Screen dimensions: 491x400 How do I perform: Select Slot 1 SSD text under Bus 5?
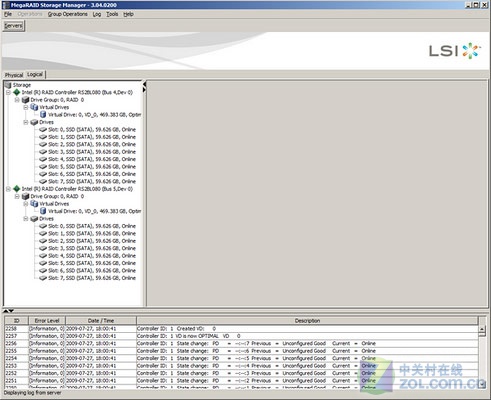click(x=92, y=234)
